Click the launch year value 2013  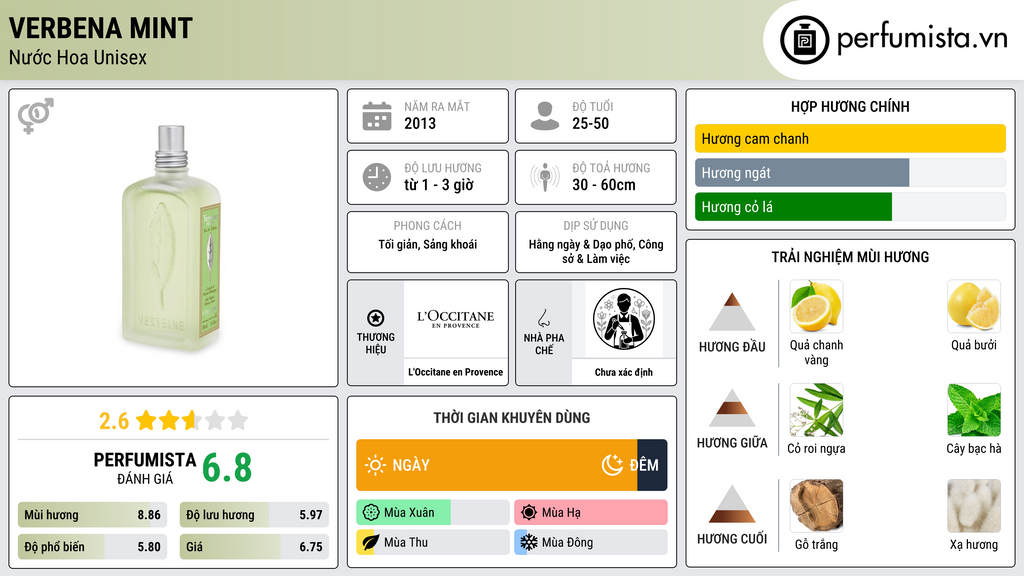pyautogui.click(x=420, y=123)
